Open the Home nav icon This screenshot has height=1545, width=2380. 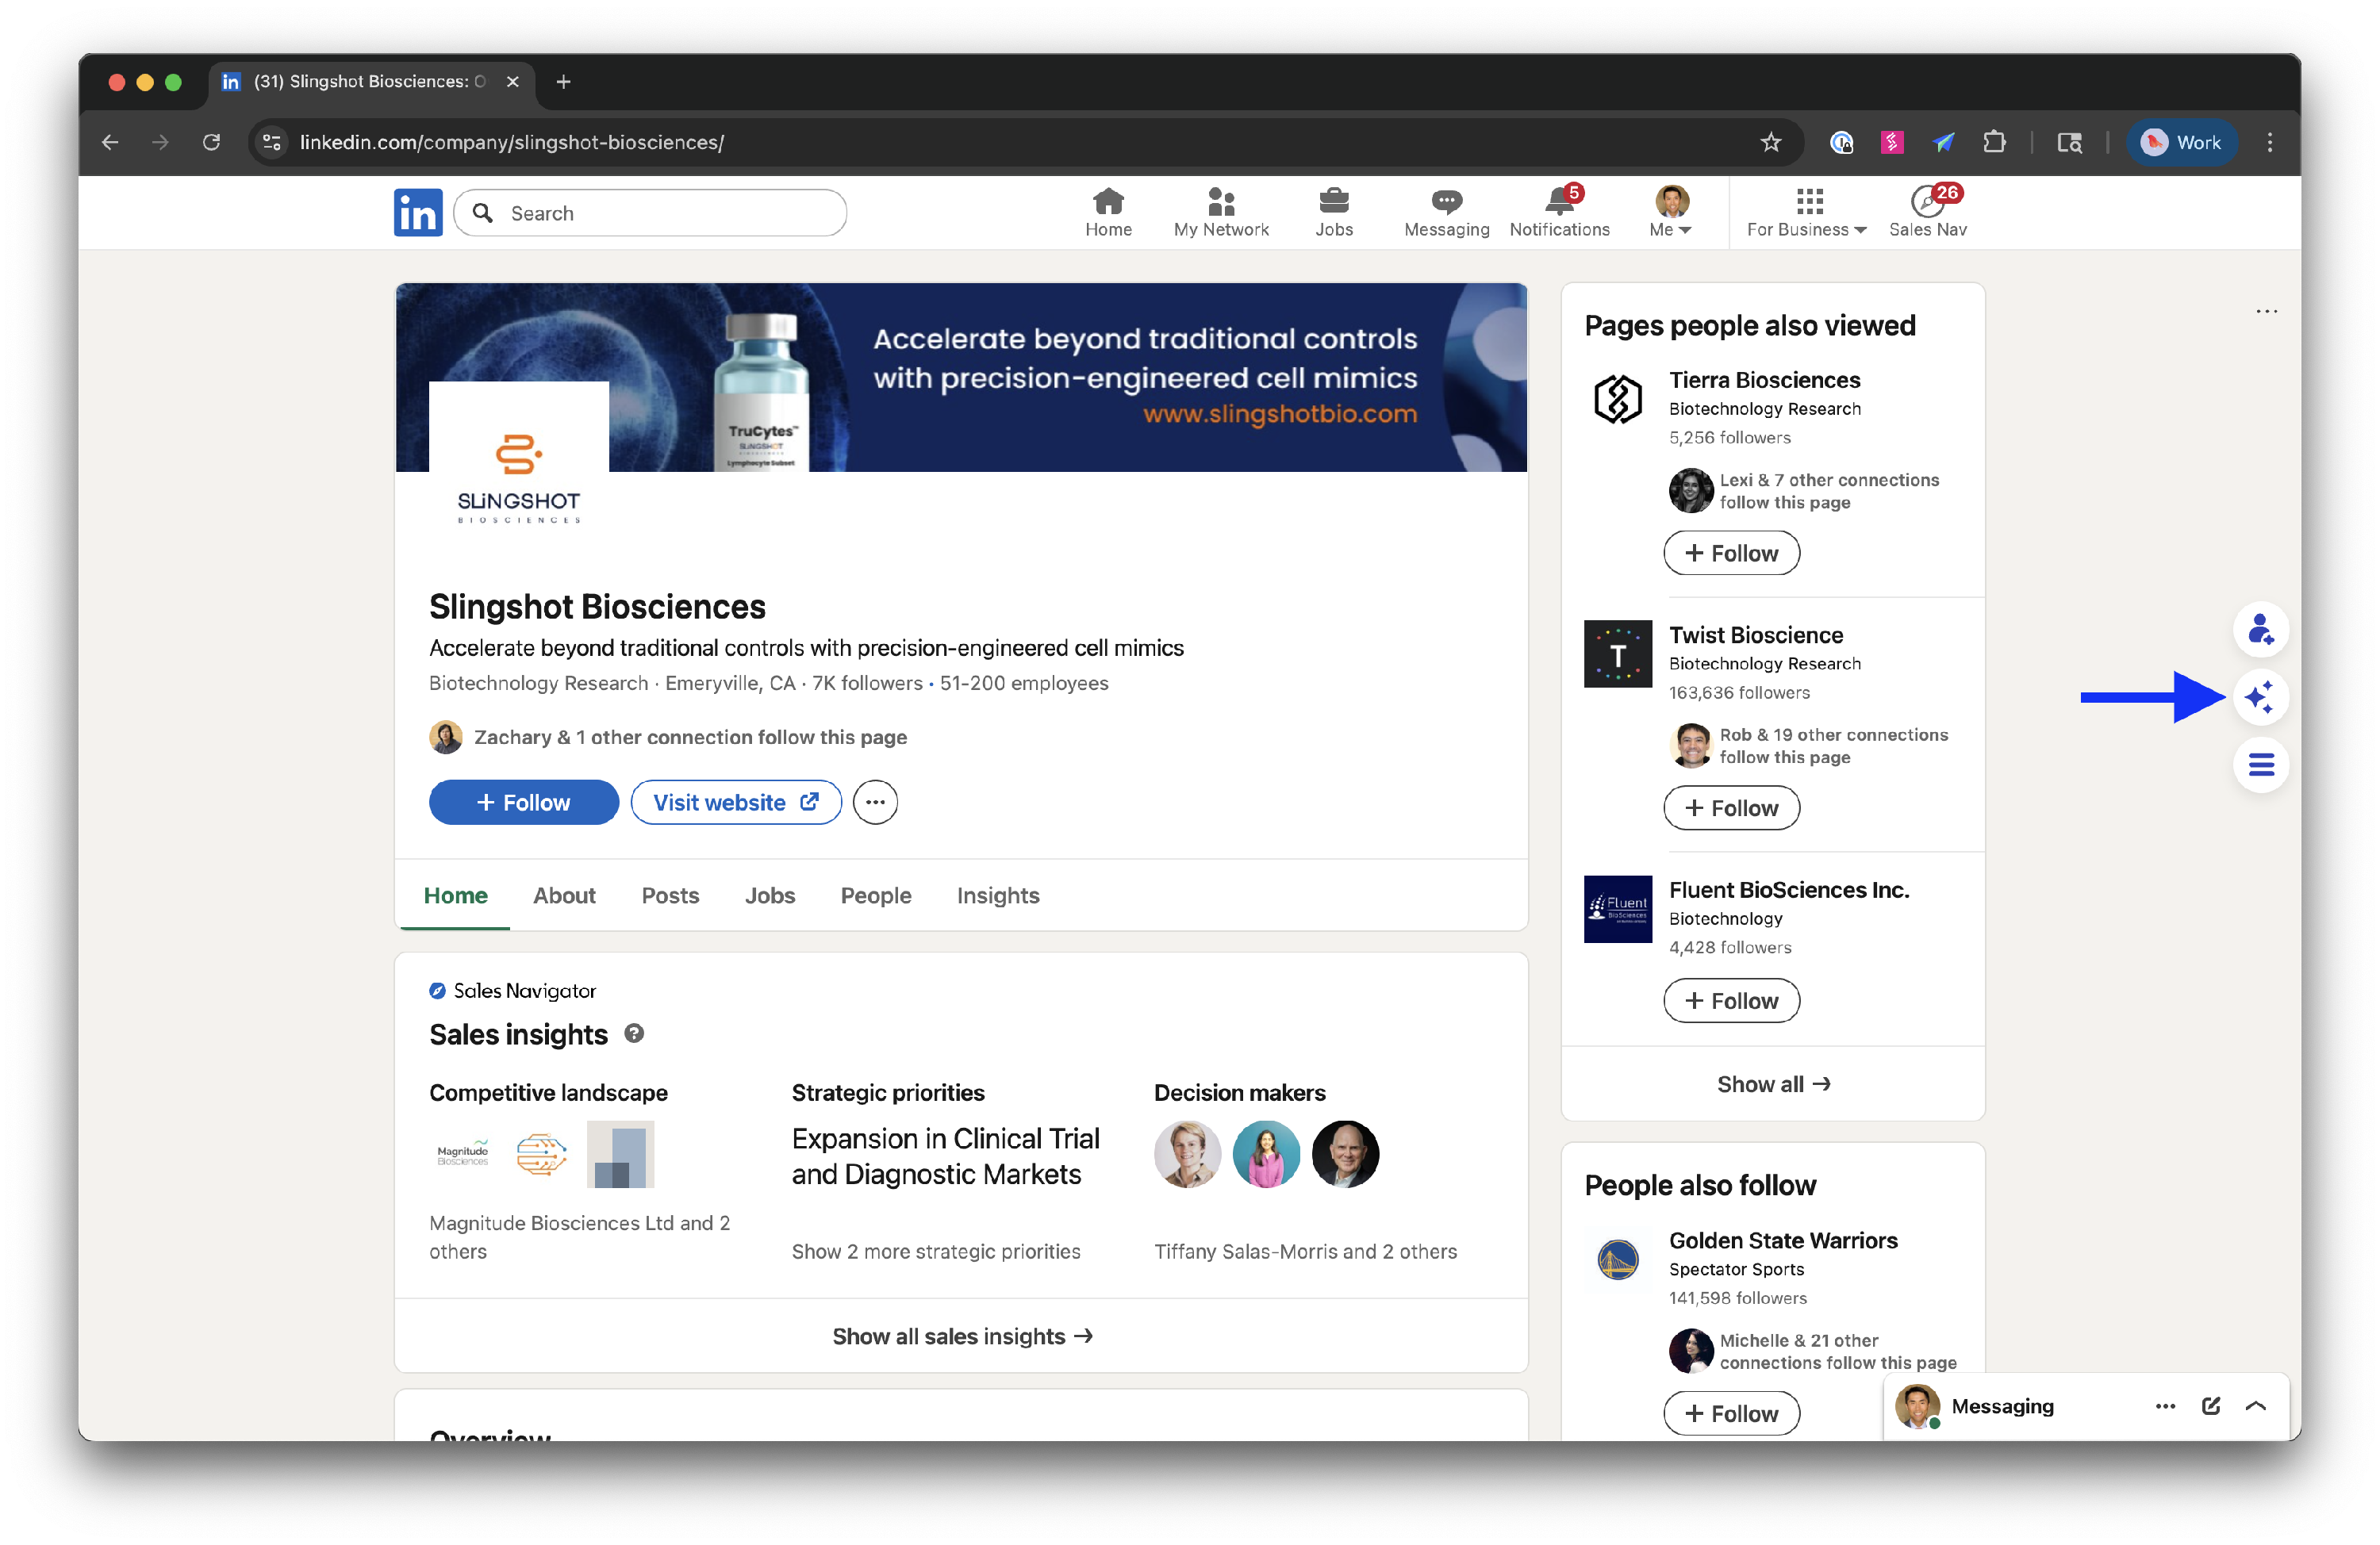(1108, 213)
